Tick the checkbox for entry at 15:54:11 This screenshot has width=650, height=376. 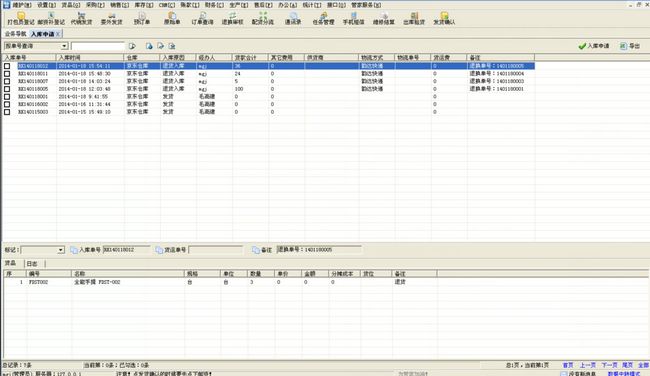(7, 66)
